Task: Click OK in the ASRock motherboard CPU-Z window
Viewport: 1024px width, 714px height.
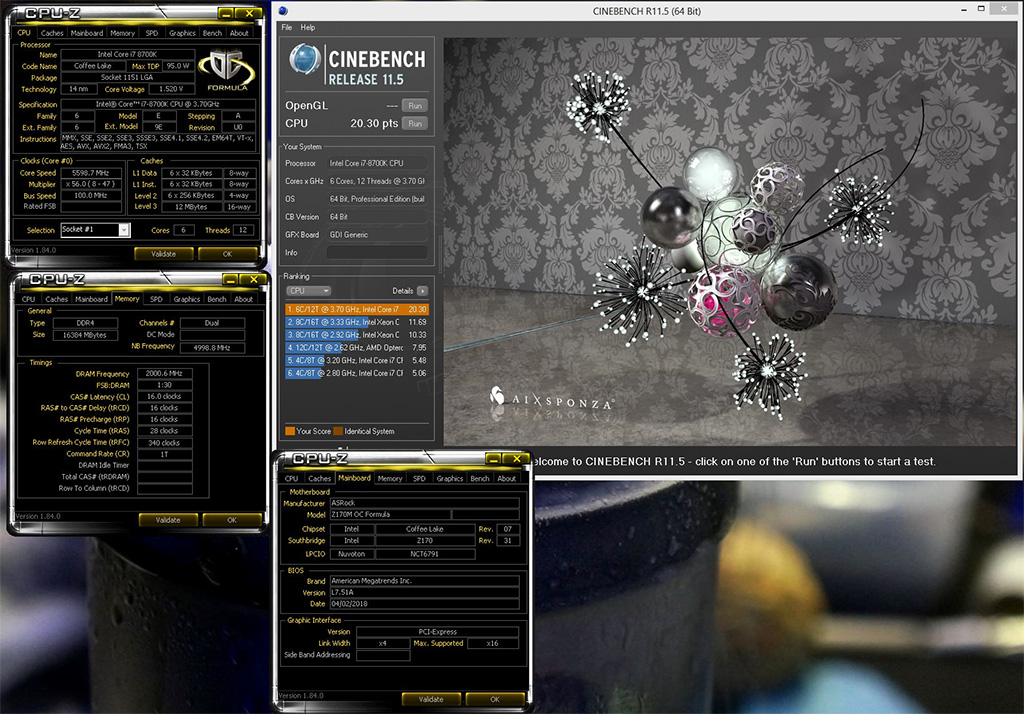Action: (495, 700)
